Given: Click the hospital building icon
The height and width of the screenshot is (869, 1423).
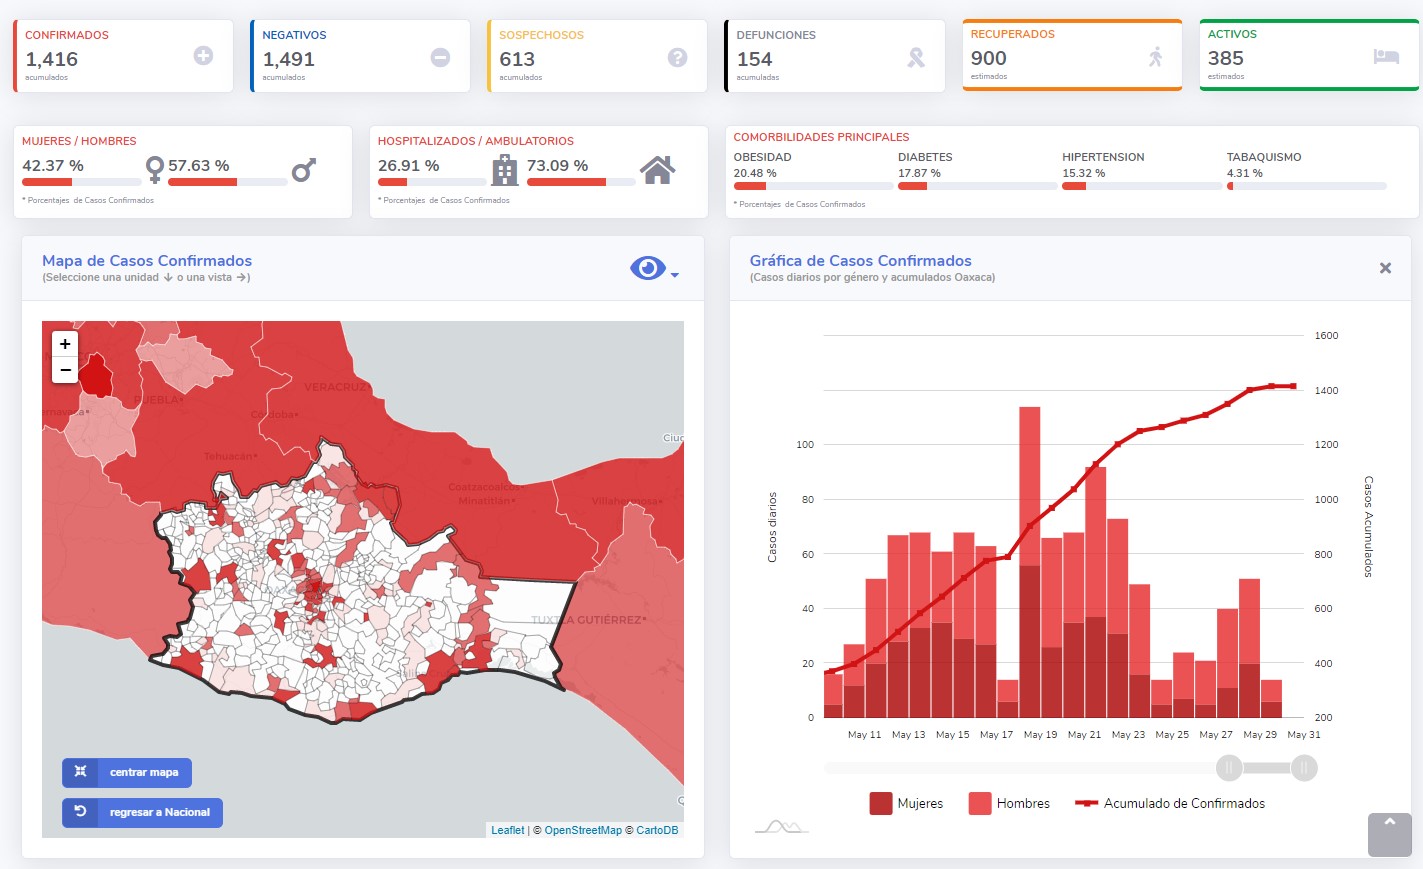Looking at the screenshot, I should tap(505, 170).
